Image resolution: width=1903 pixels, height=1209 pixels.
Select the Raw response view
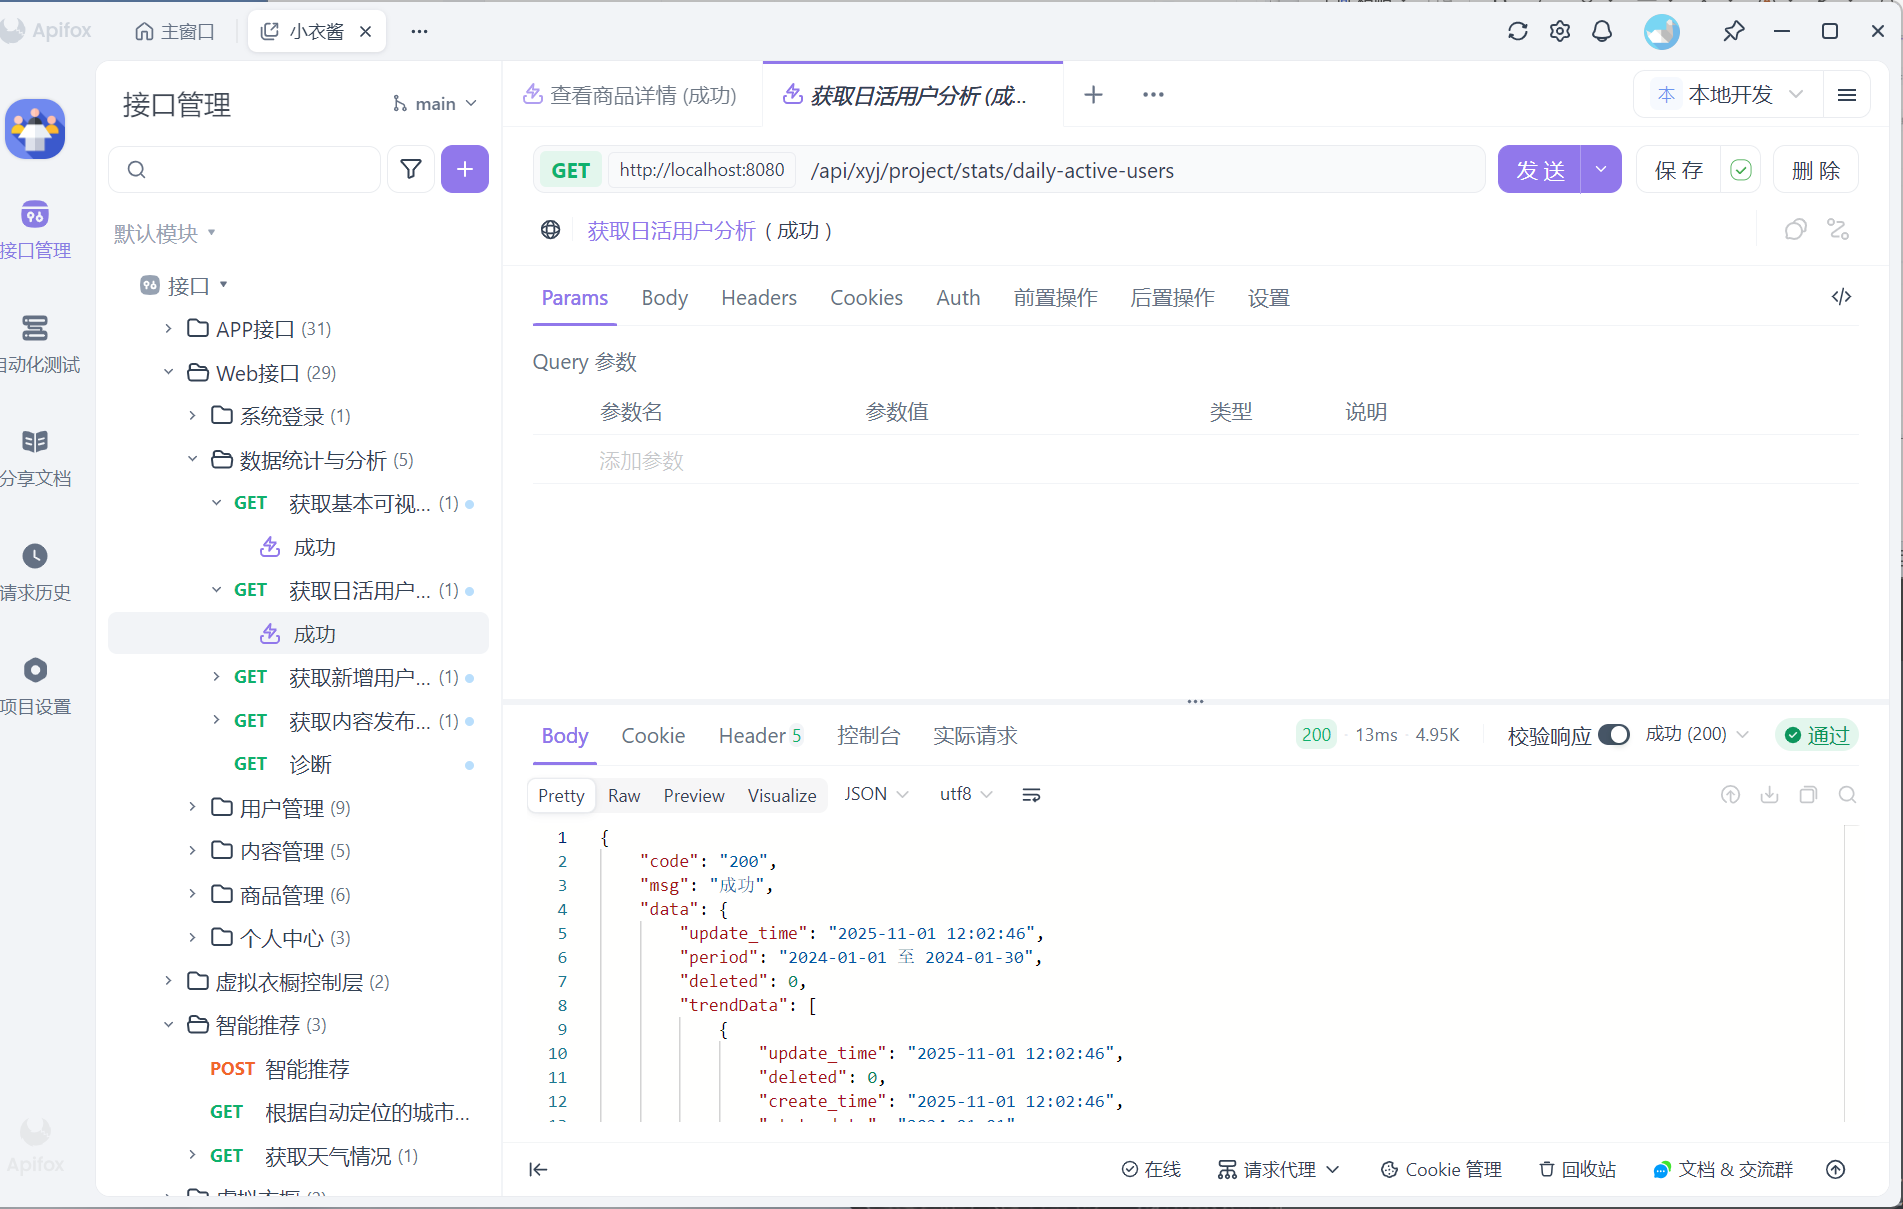pyautogui.click(x=624, y=795)
